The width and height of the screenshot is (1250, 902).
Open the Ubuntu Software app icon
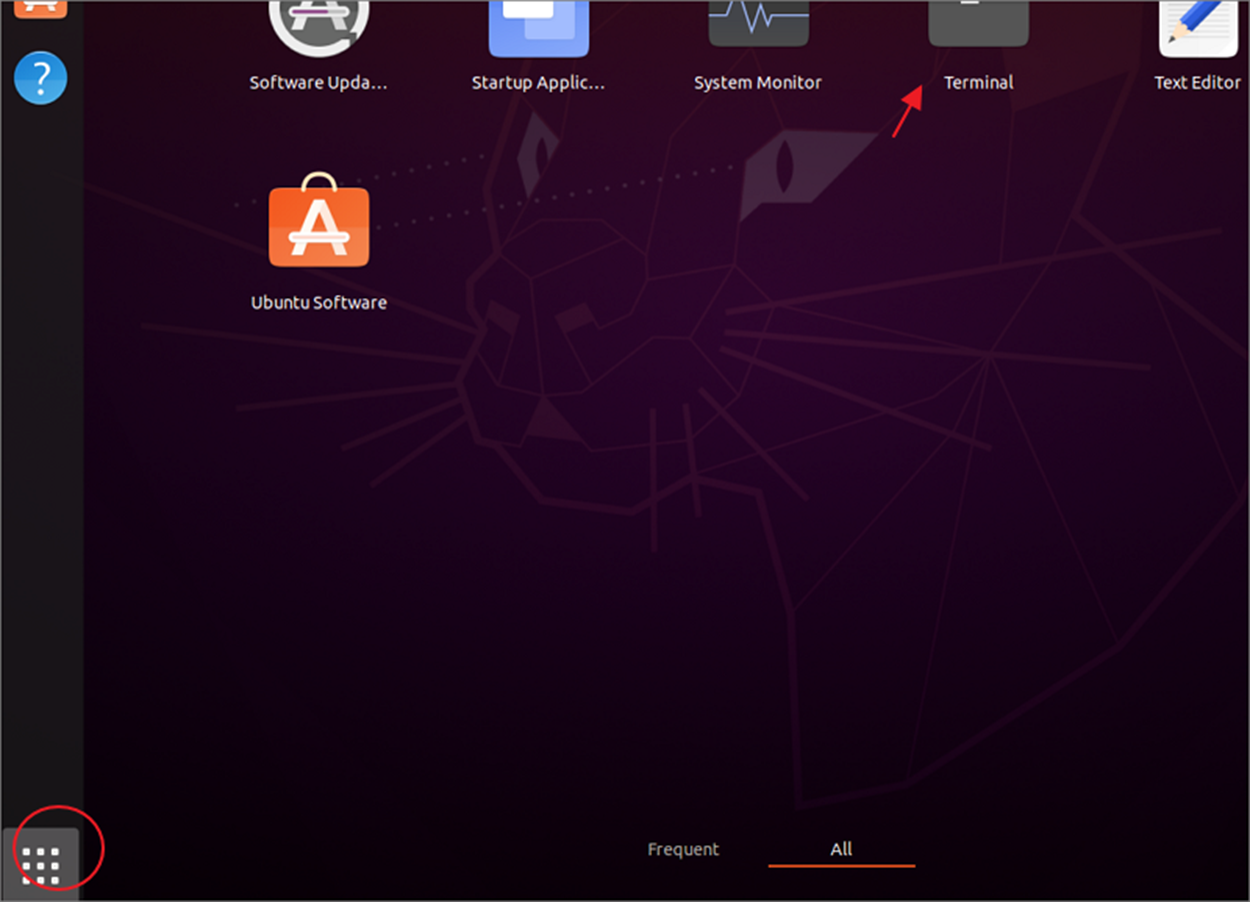[x=319, y=220]
